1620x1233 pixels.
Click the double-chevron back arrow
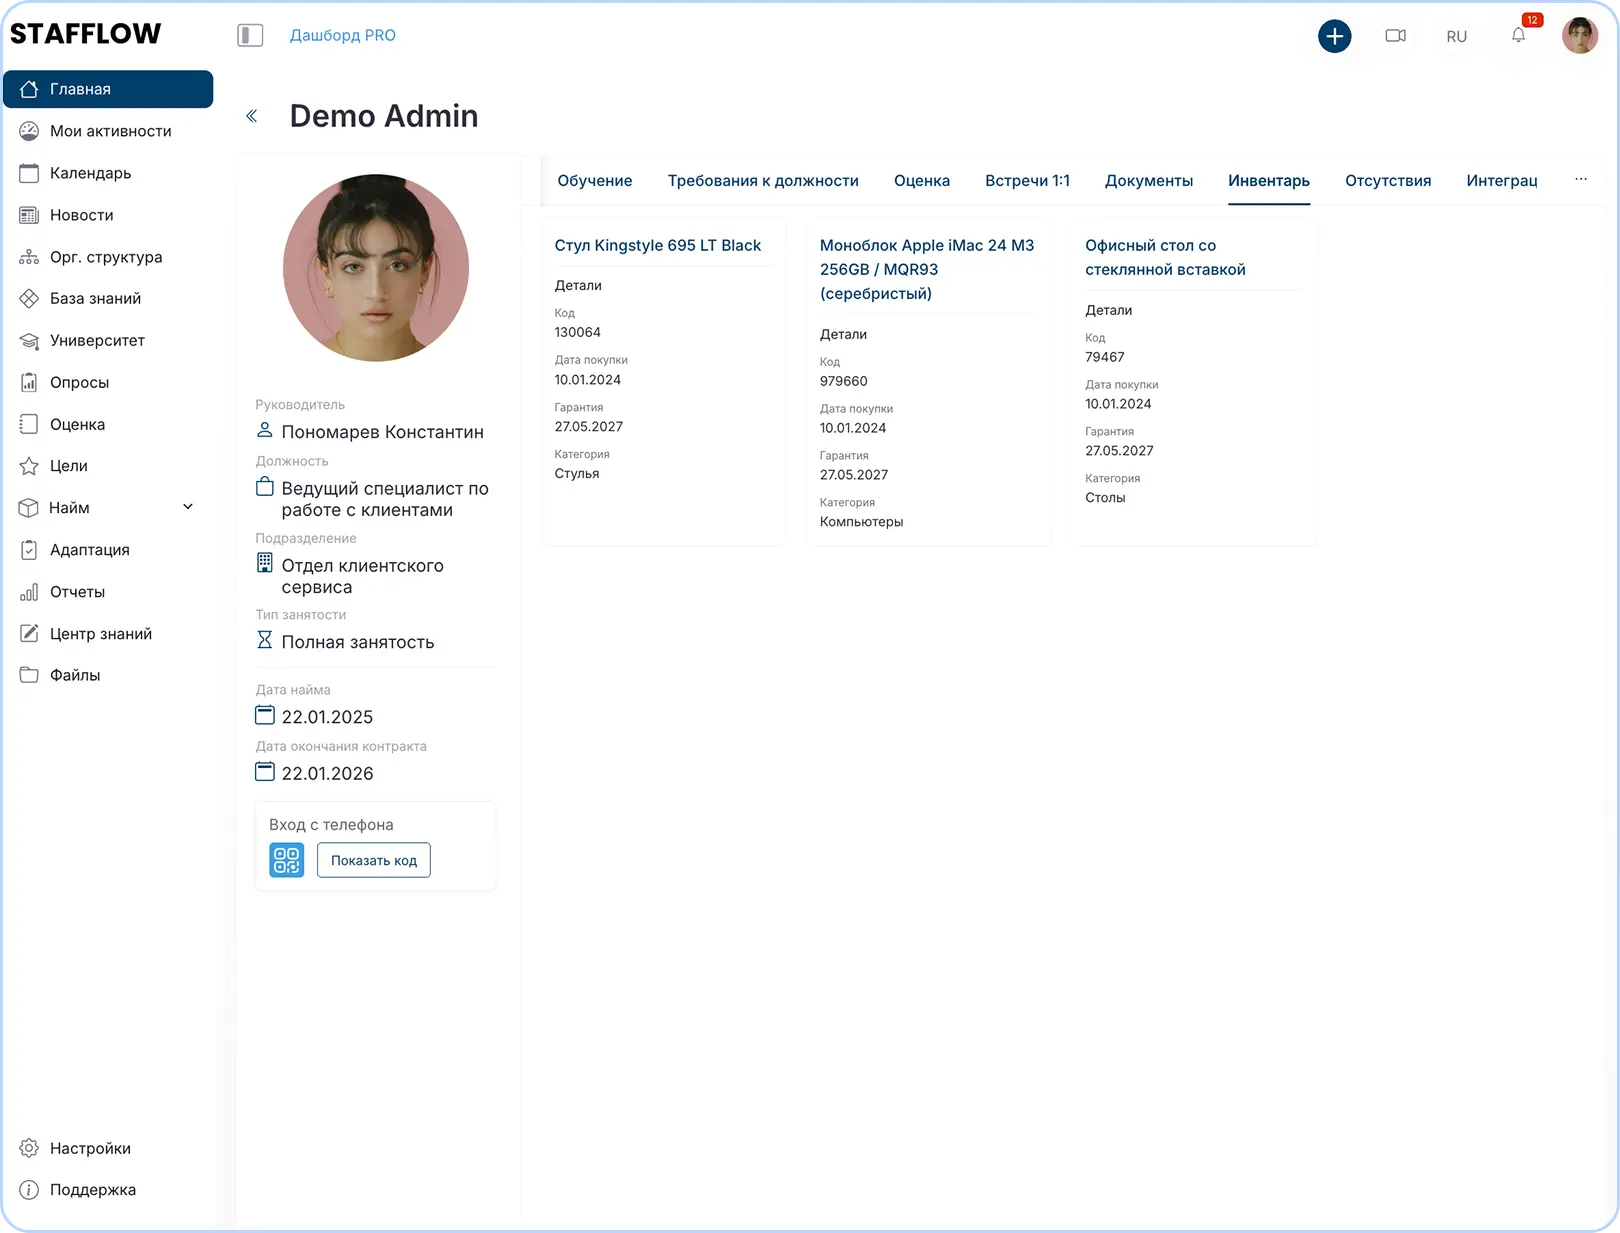click(252, 116)
